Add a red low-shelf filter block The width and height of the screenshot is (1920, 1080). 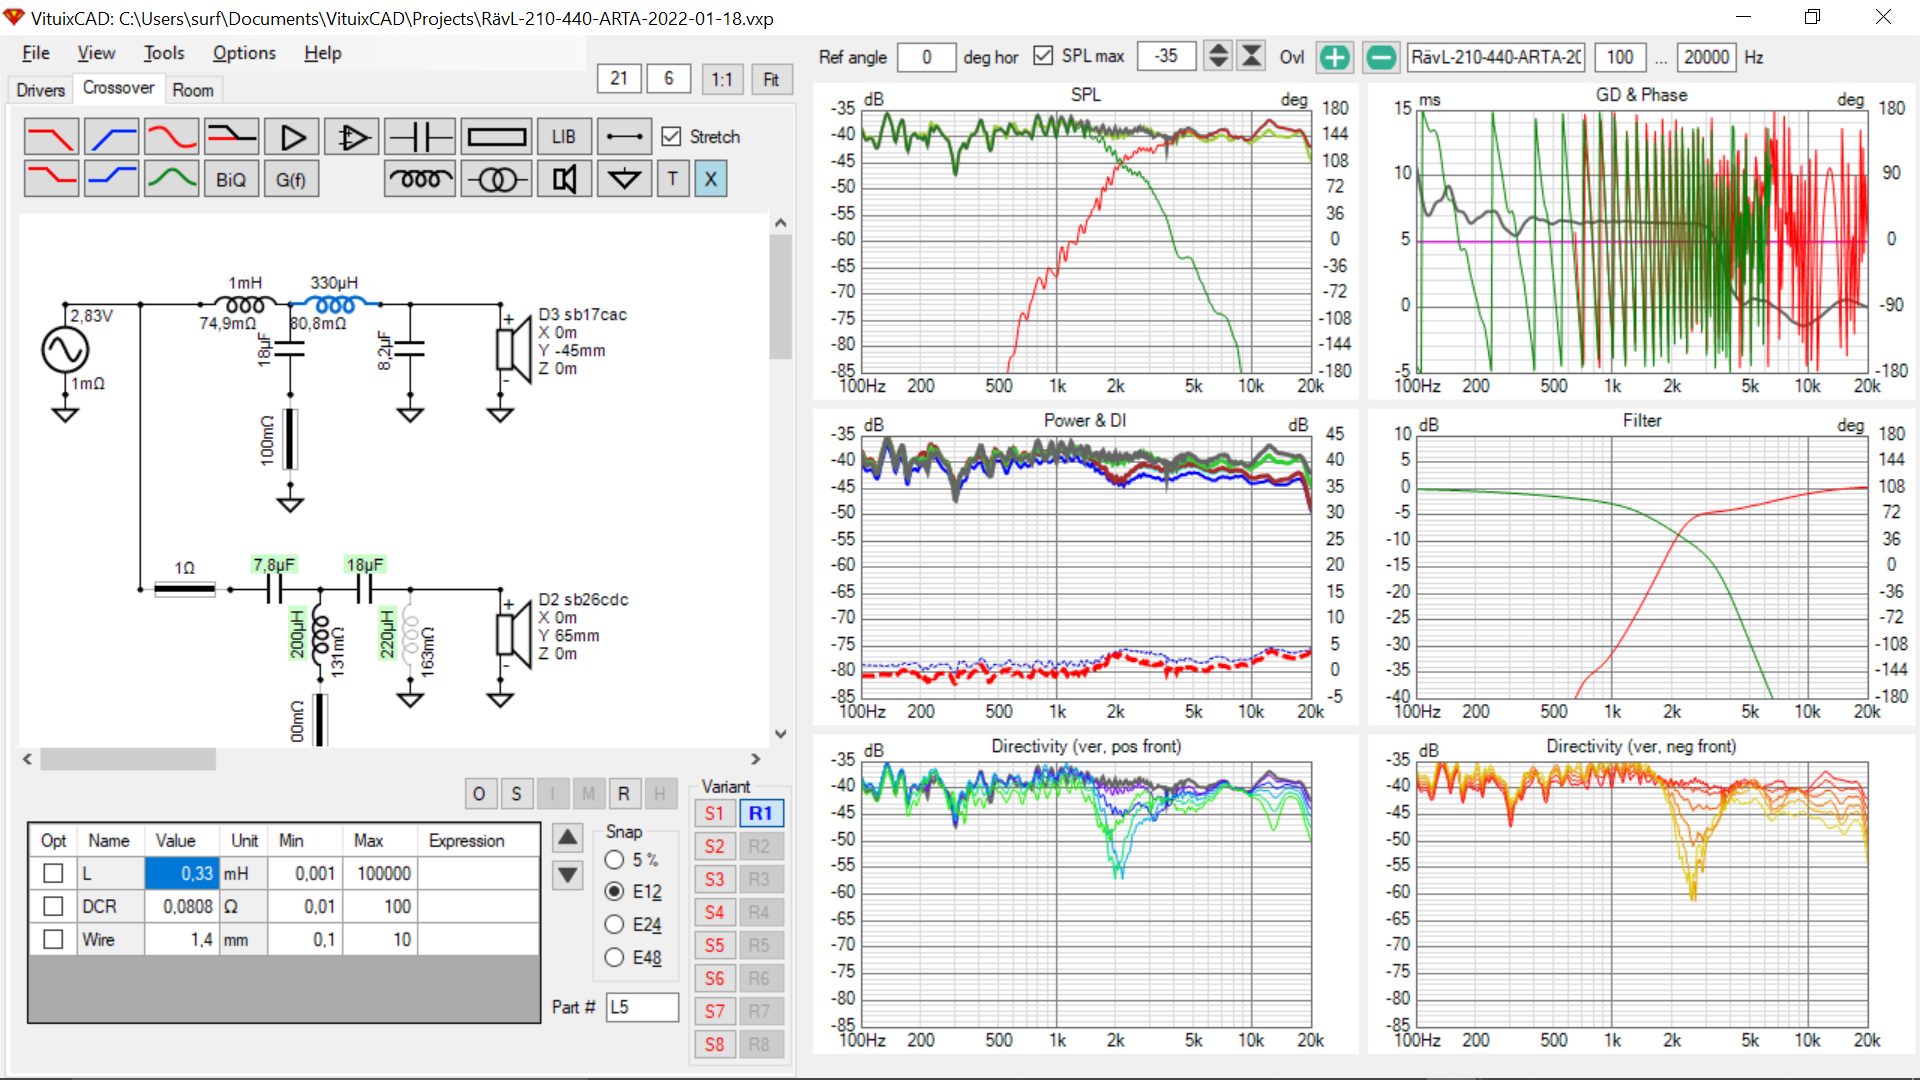pyautogui.click(x=51, y=179)
